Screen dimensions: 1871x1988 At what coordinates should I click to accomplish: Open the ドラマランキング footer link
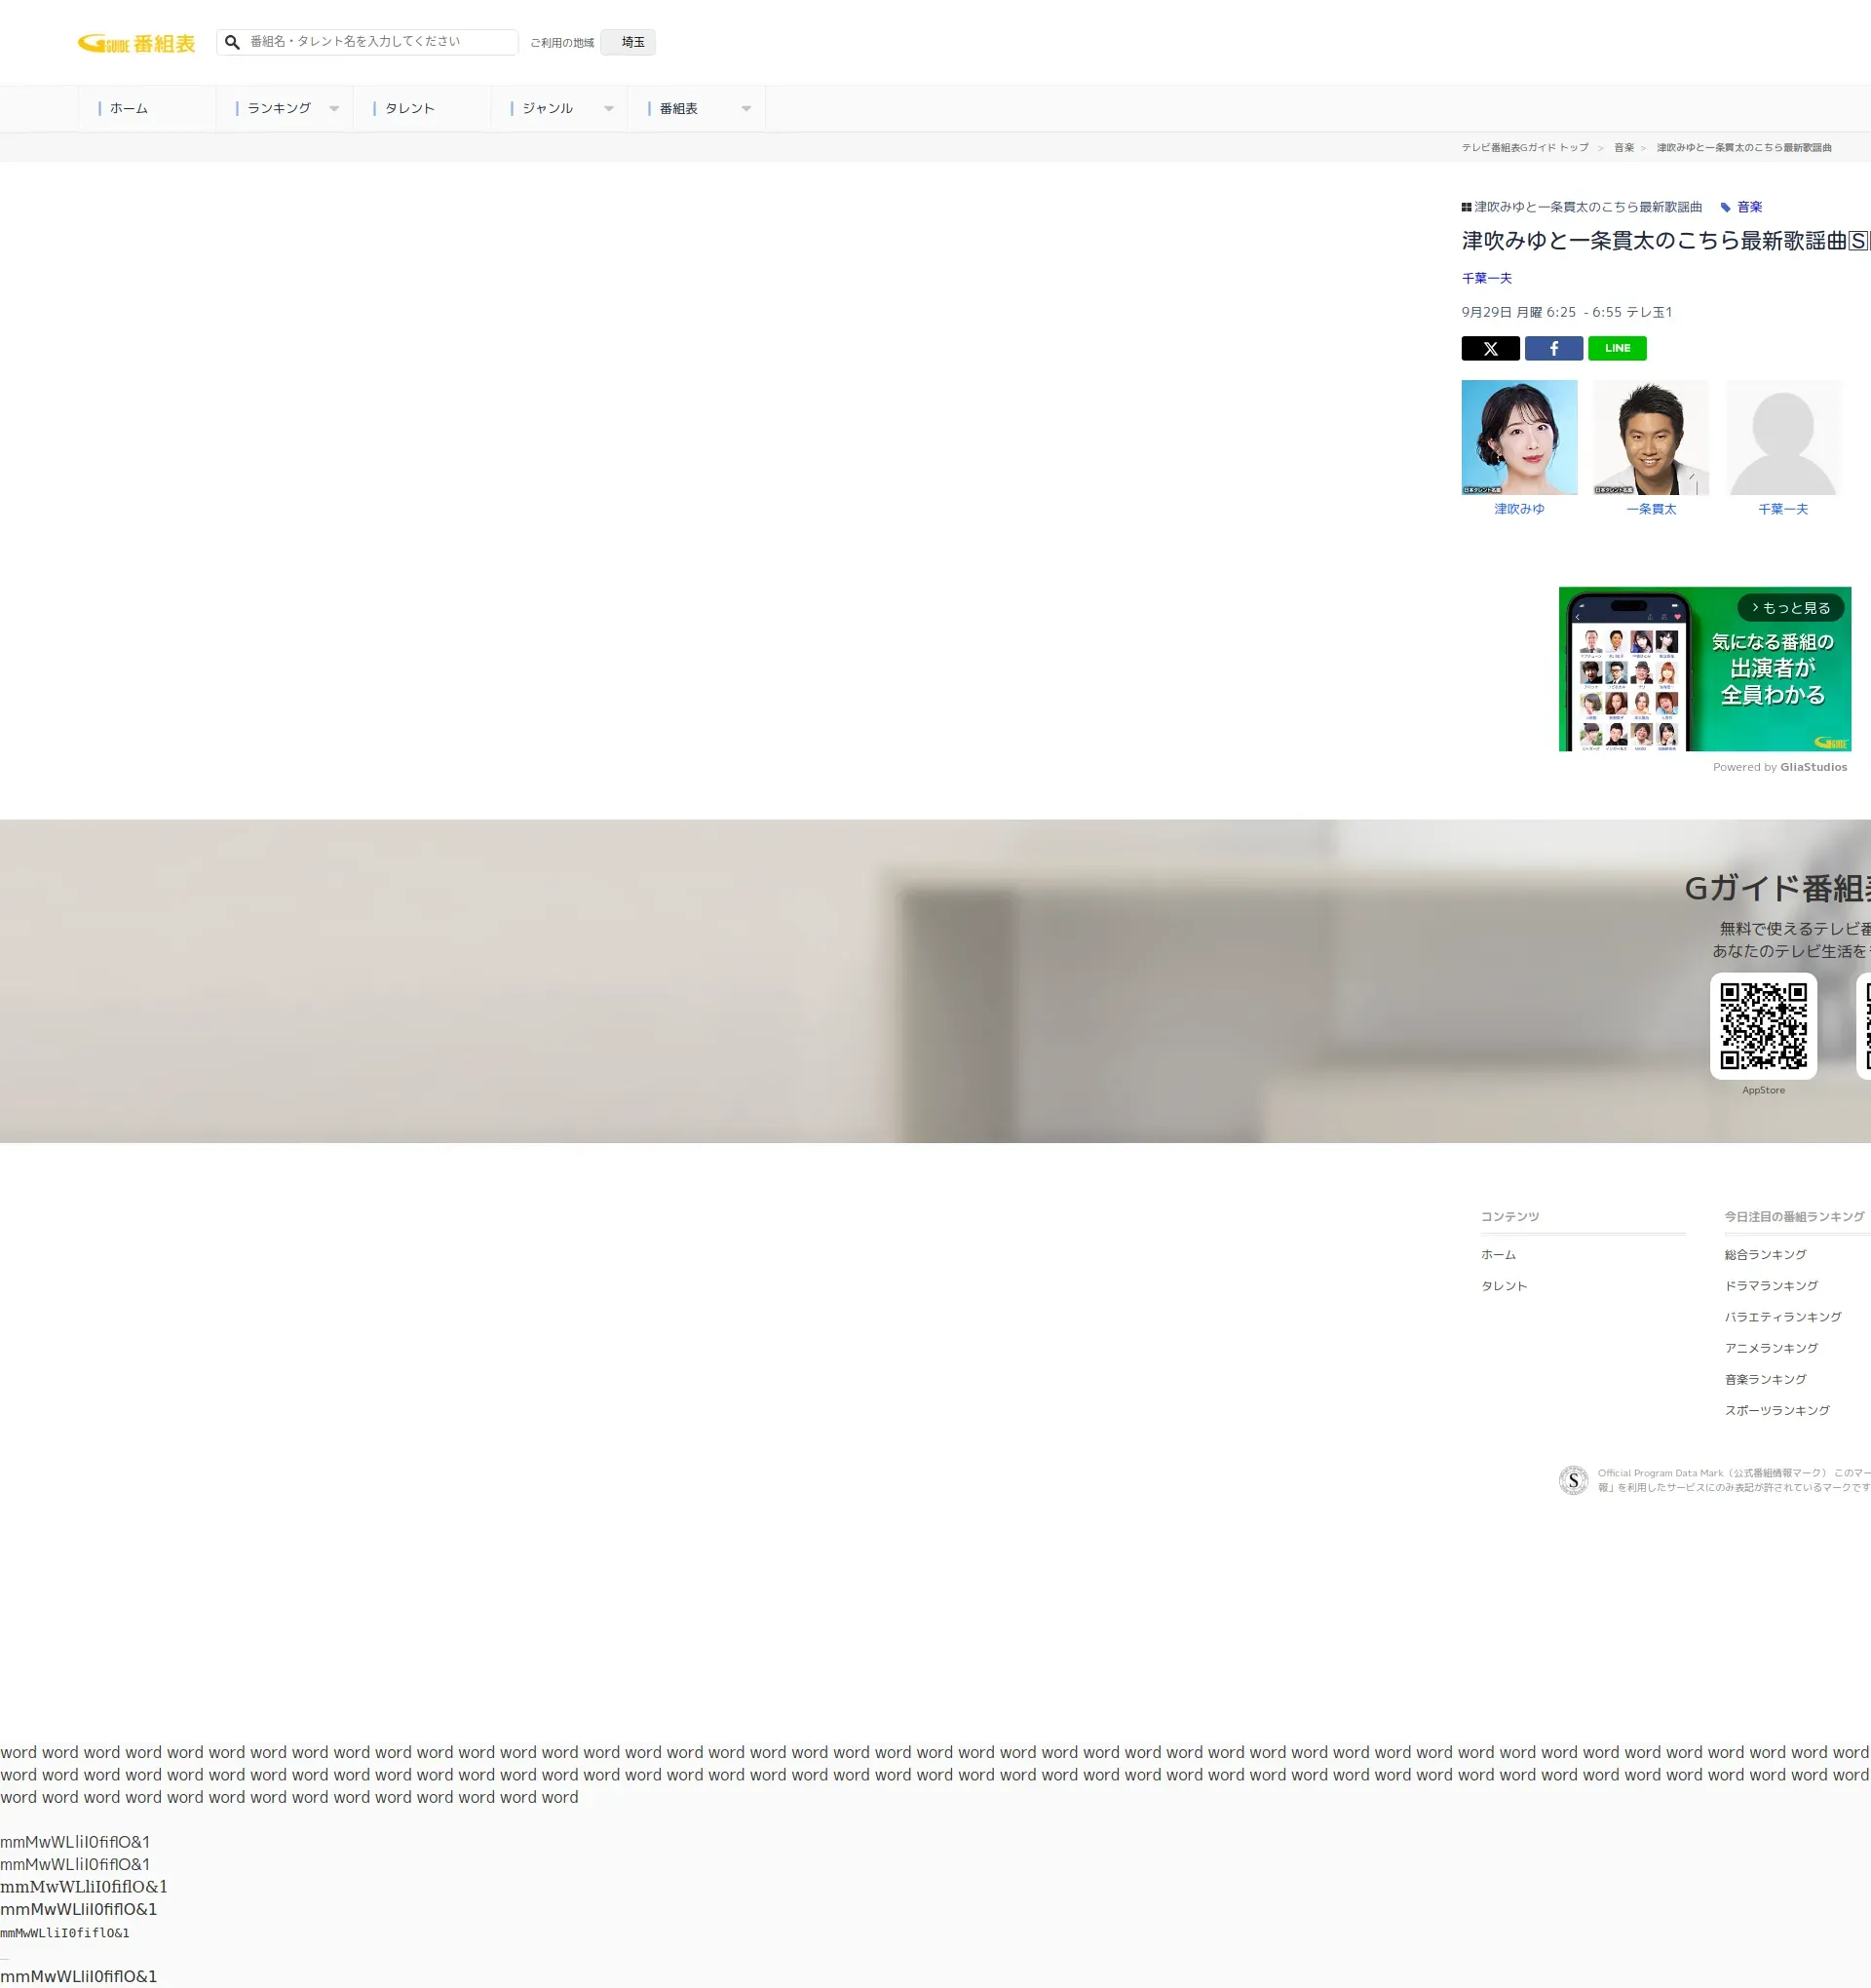1770,1285
